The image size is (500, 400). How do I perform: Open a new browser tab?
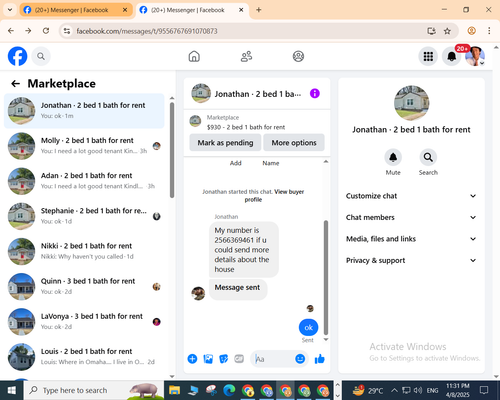[x=259, y=10]
